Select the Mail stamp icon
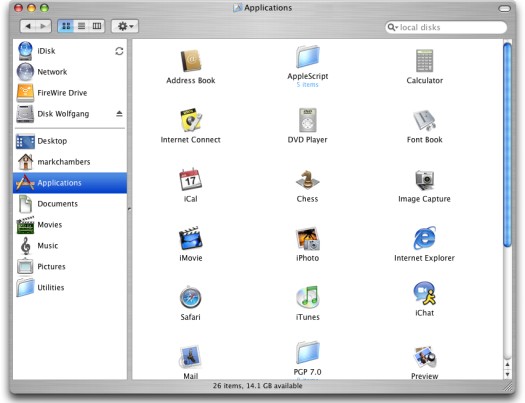This screenshot has width=525, height=403. tap(191, 357)
